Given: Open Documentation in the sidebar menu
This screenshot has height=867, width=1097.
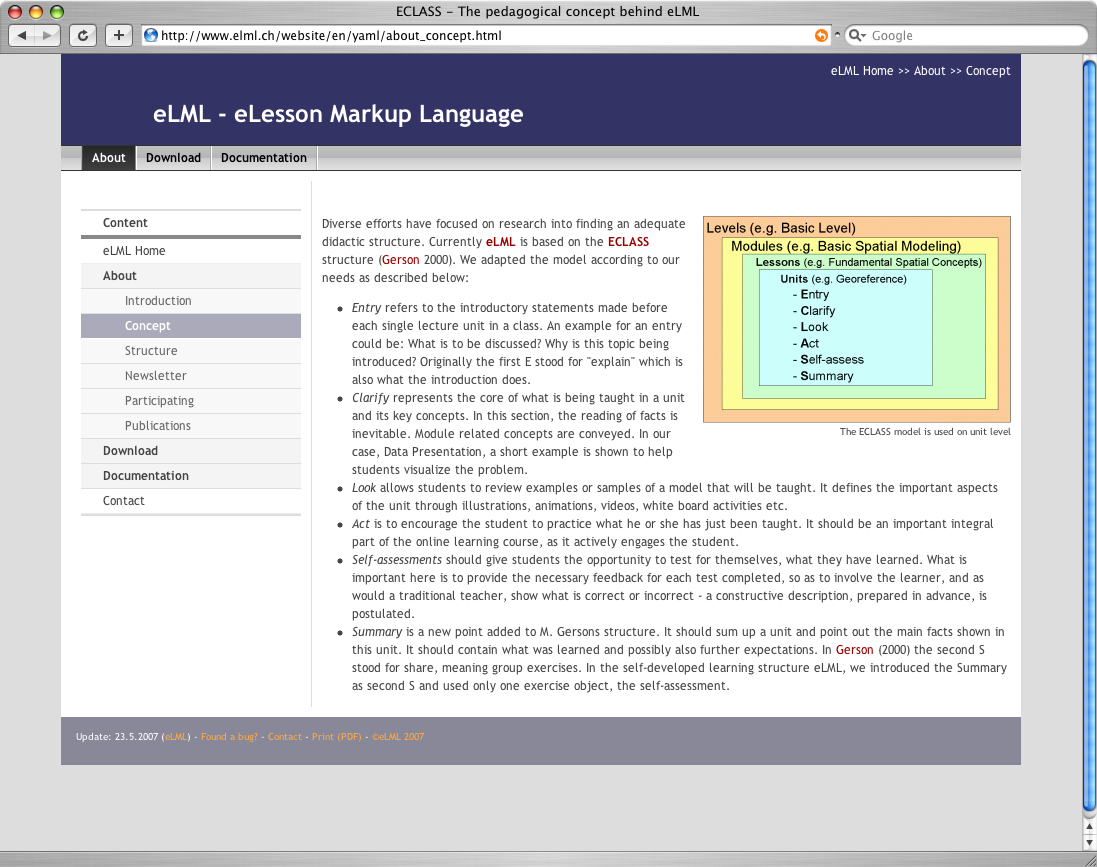Looking at the screenshot, I should click(x=191, y=476).
